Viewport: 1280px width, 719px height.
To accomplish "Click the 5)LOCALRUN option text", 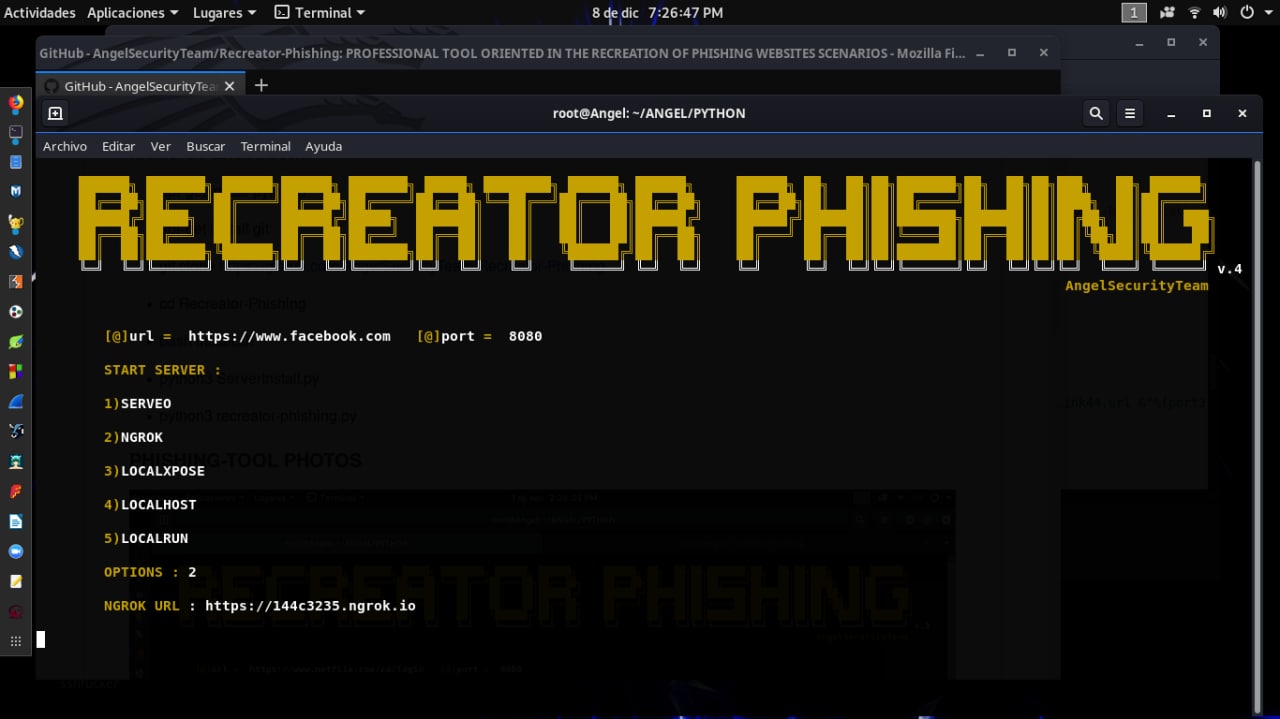I will pos(146,539).
